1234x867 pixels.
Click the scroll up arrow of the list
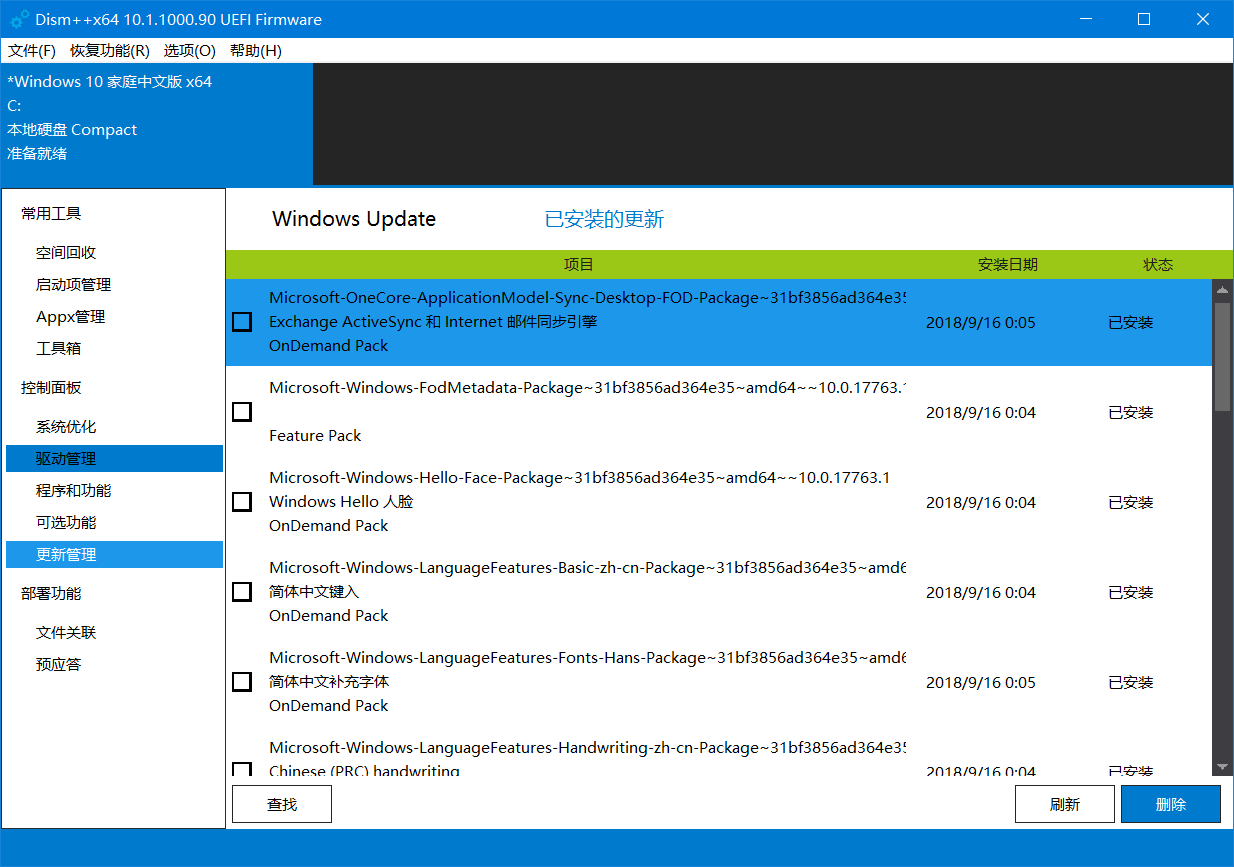pos(1221,290)
